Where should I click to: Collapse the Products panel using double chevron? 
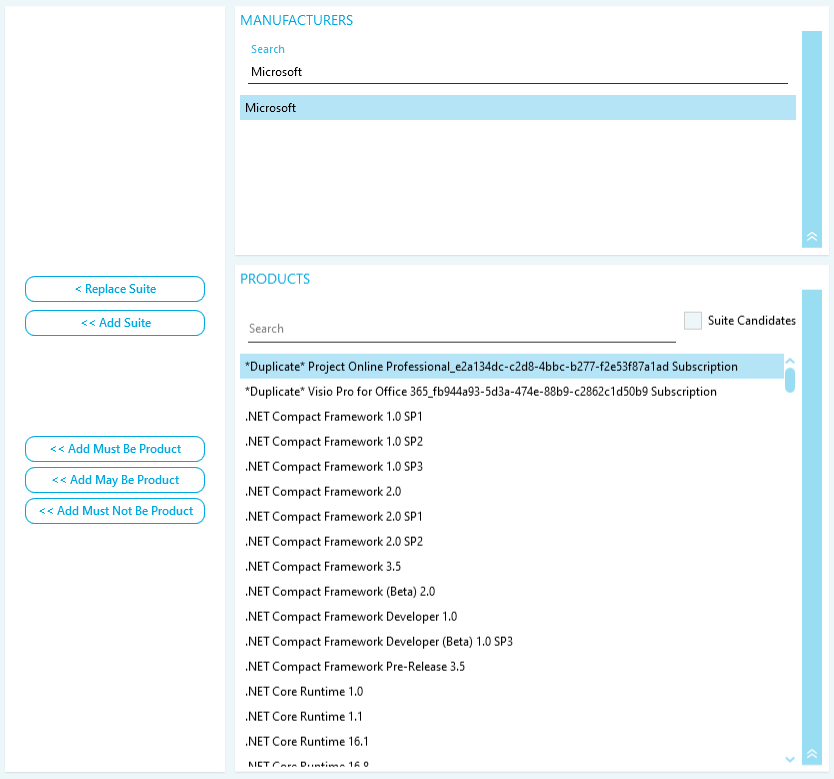point(811,754)
